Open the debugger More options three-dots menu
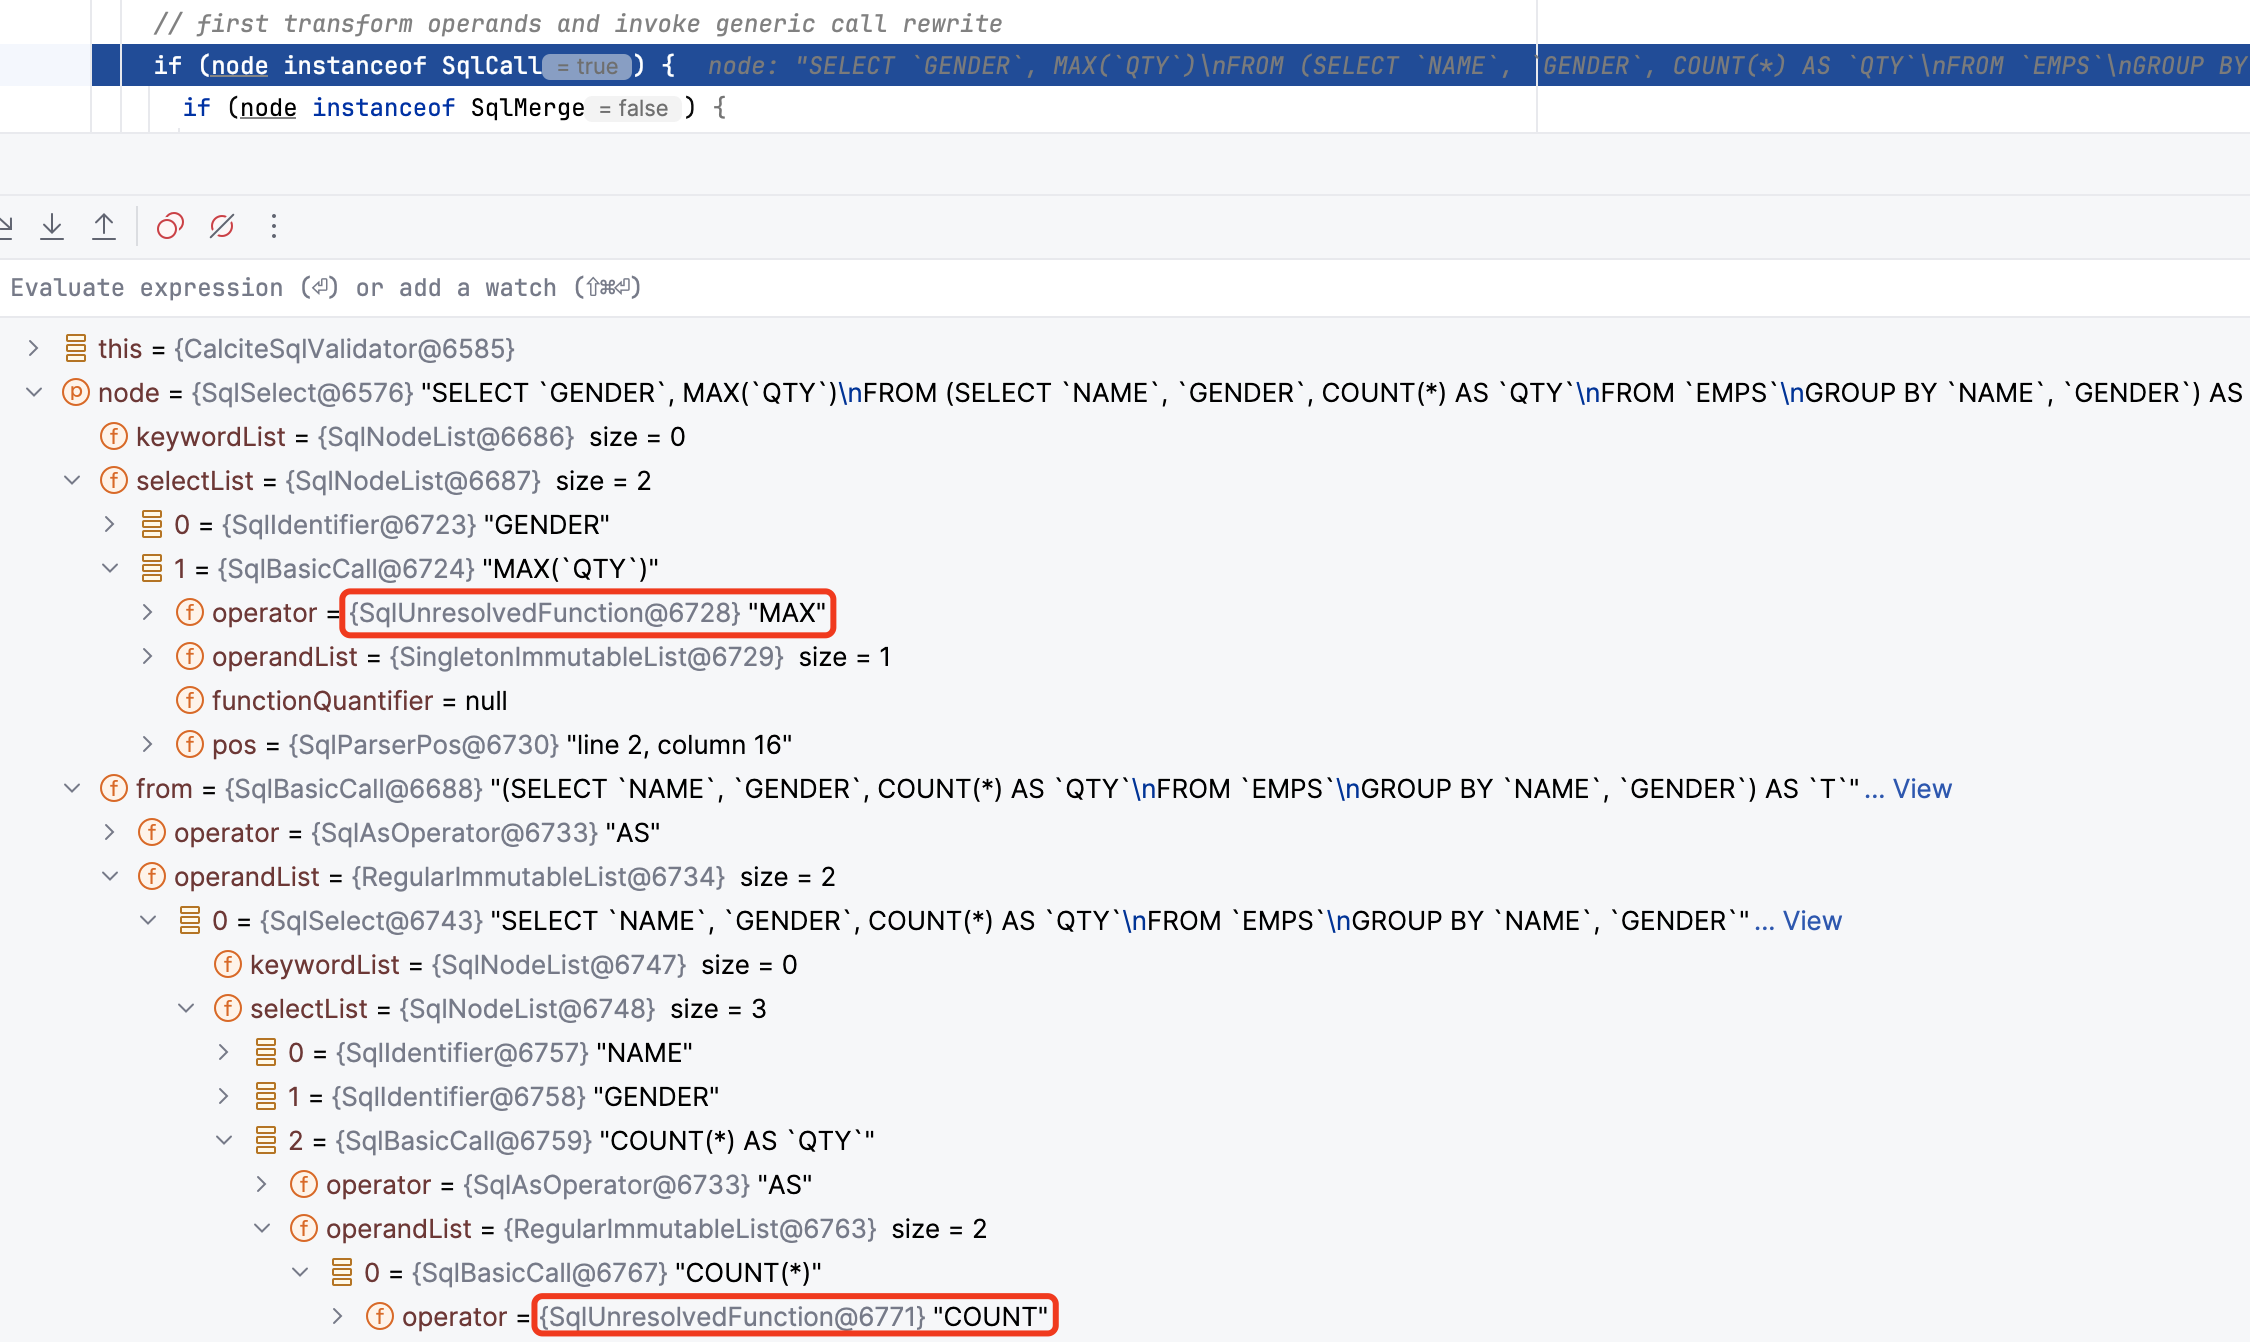This screenshot has width=2250, height=1342. (273, 227)
